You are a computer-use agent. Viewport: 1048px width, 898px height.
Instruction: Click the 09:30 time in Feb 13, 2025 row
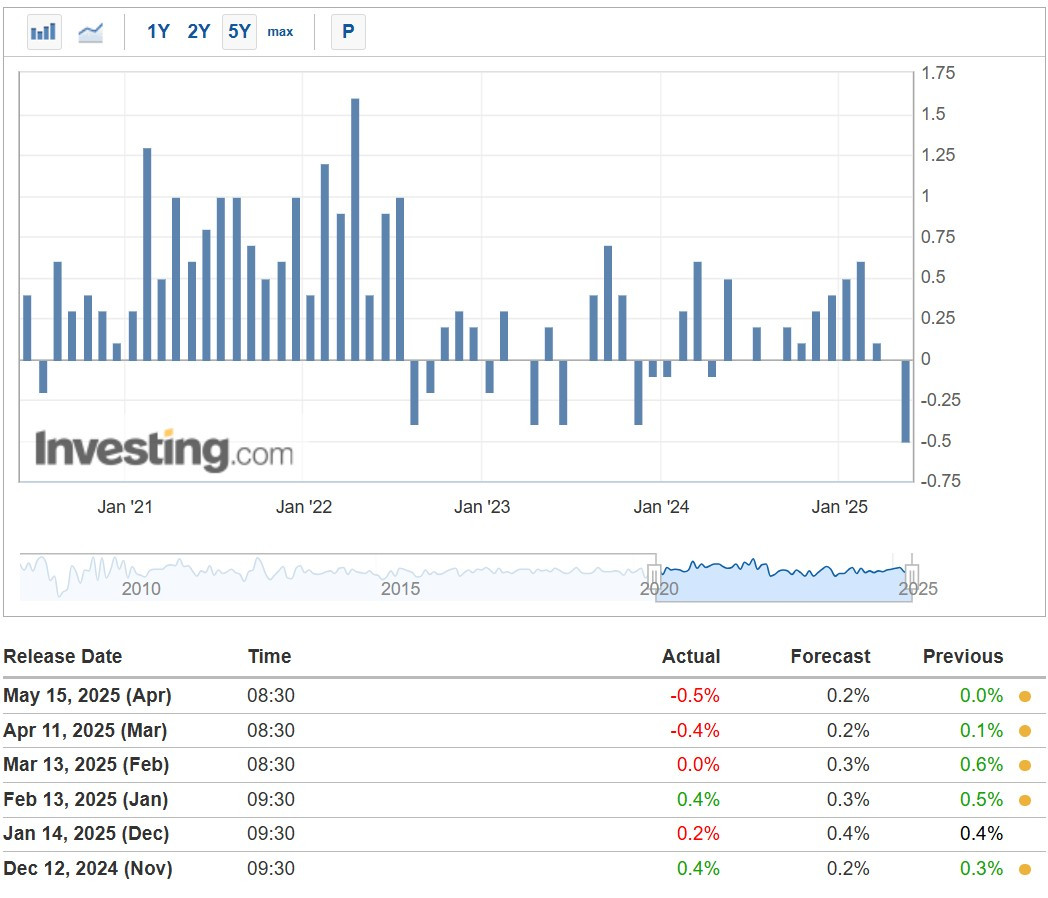271,799
